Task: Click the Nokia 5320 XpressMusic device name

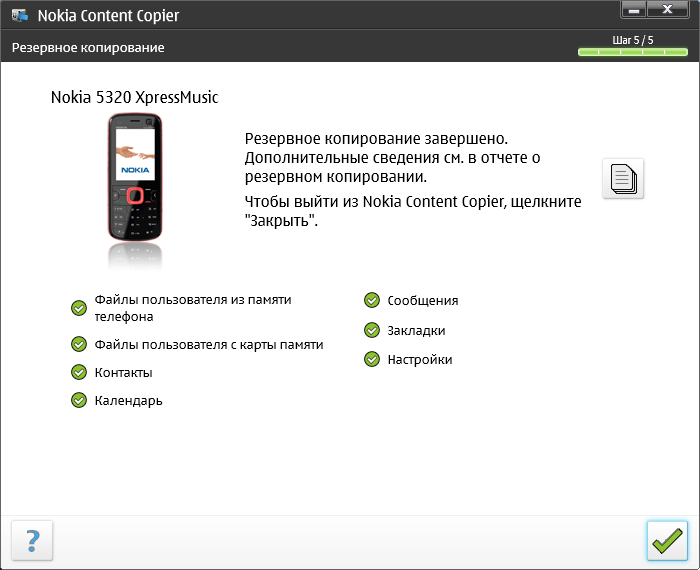Action: (134, 97)
